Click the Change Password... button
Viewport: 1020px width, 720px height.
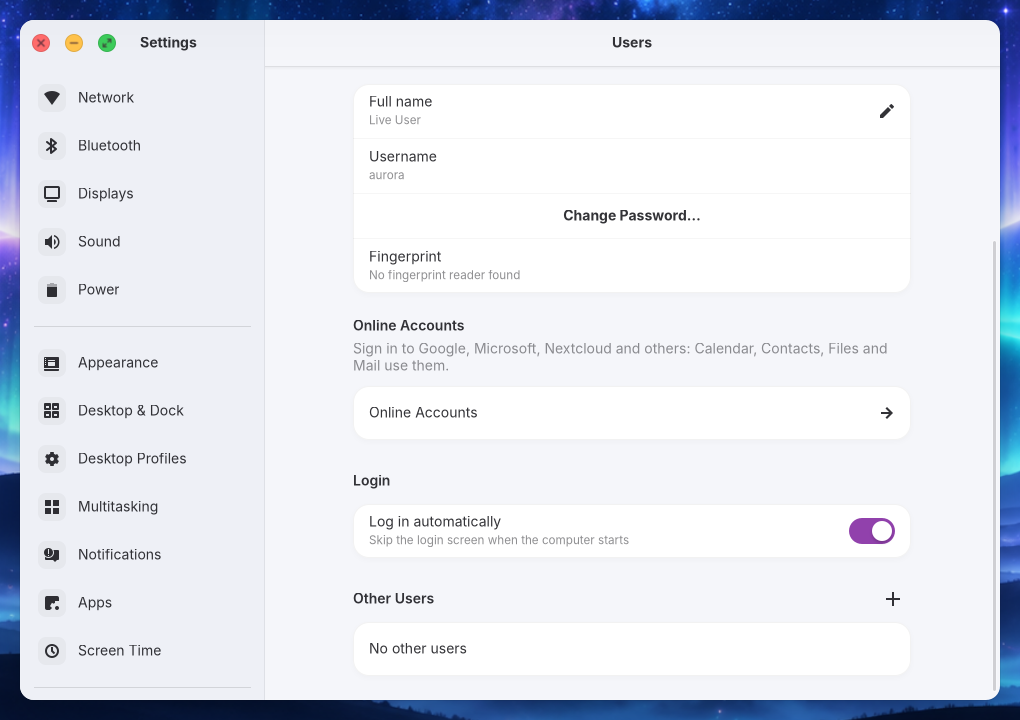[632, 216]
